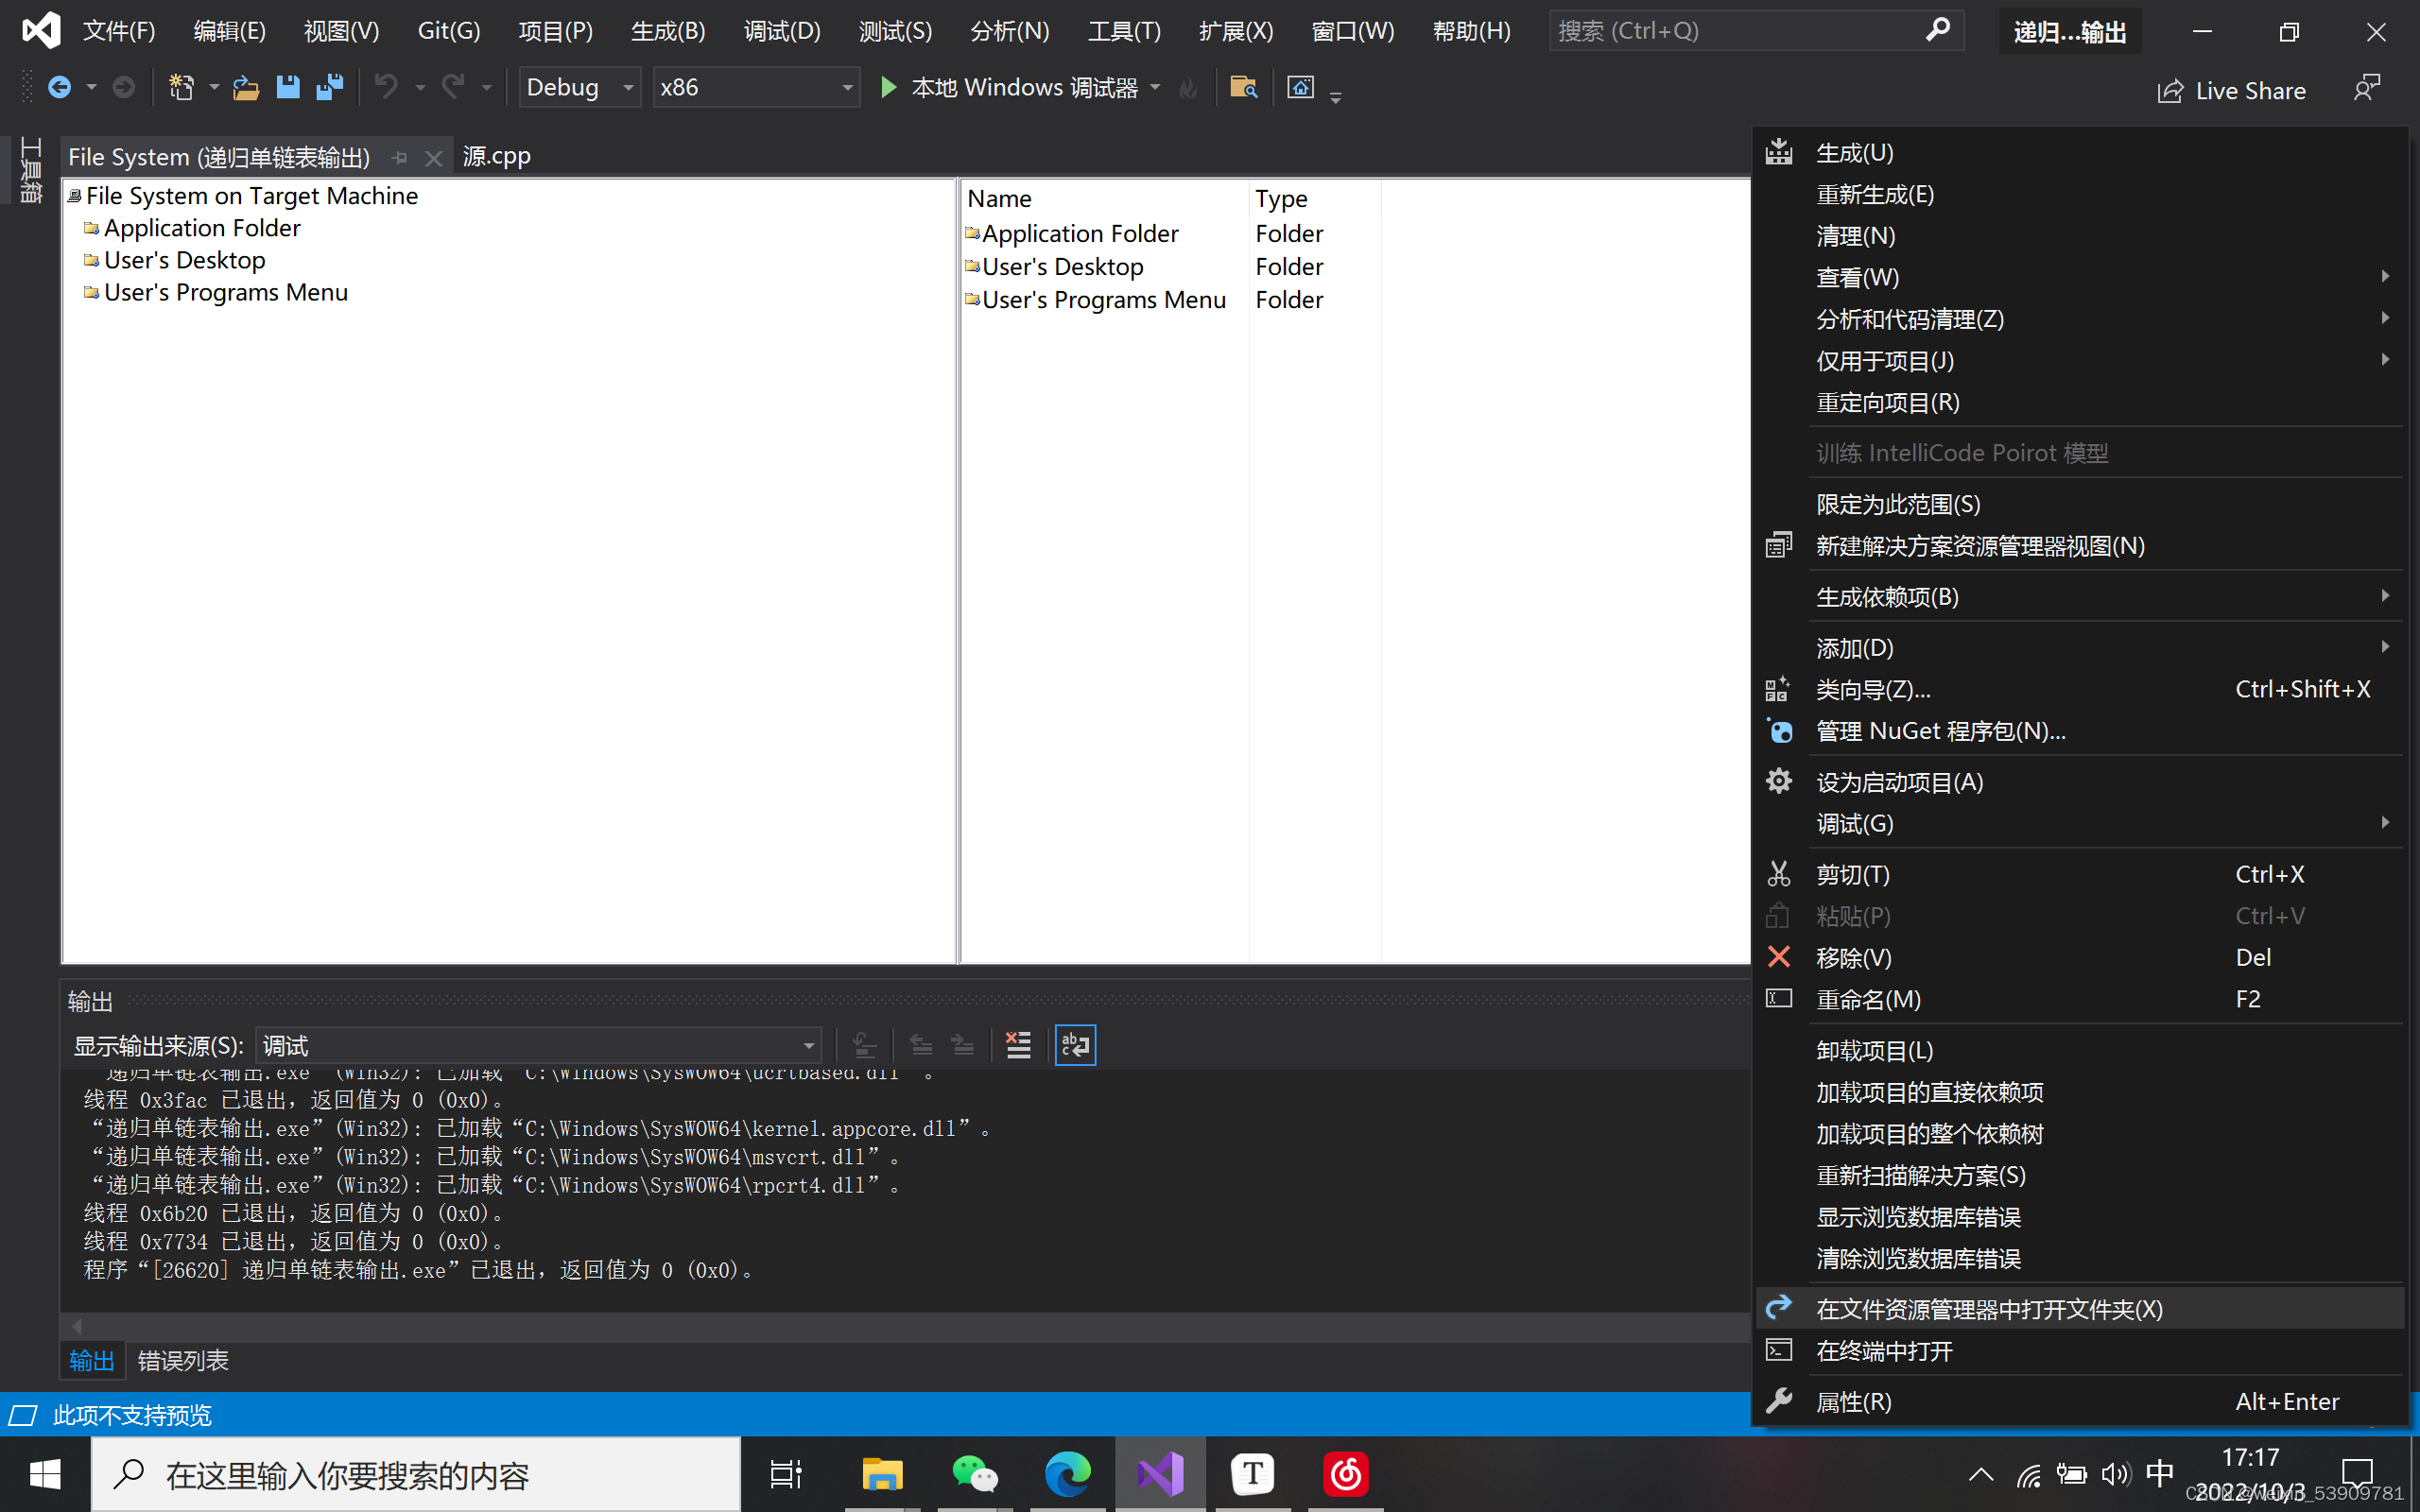Choose 设为启动项目 from context menu

tap(1899, 782)
